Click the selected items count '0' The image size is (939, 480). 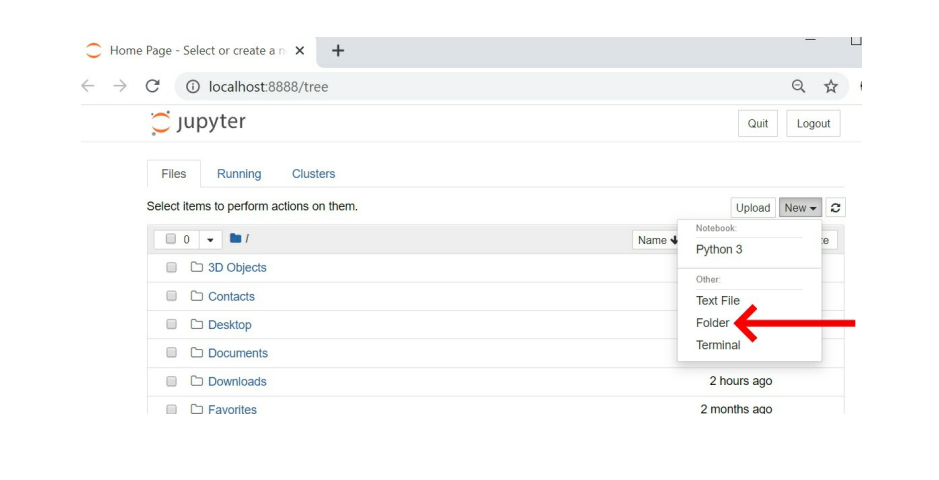click(186, 239)
